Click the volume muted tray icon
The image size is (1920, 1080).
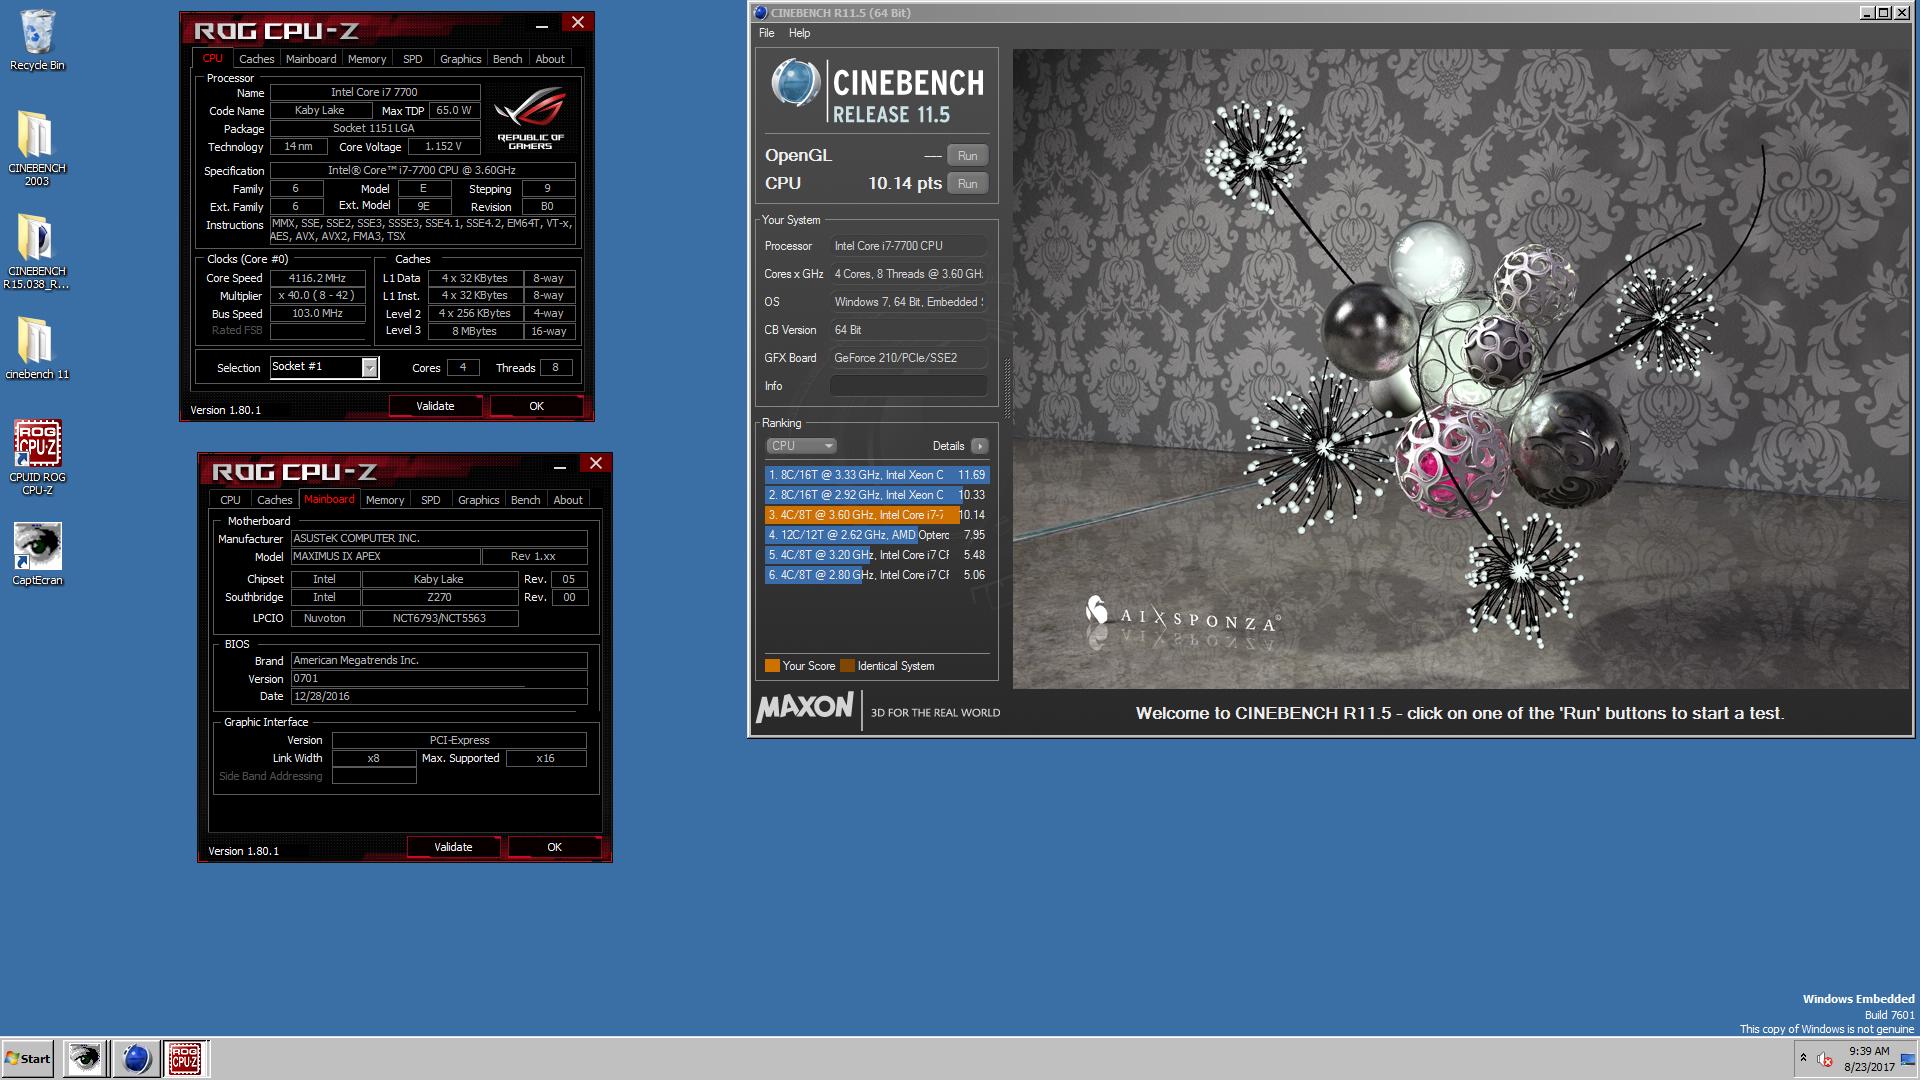point(1825,1059)
